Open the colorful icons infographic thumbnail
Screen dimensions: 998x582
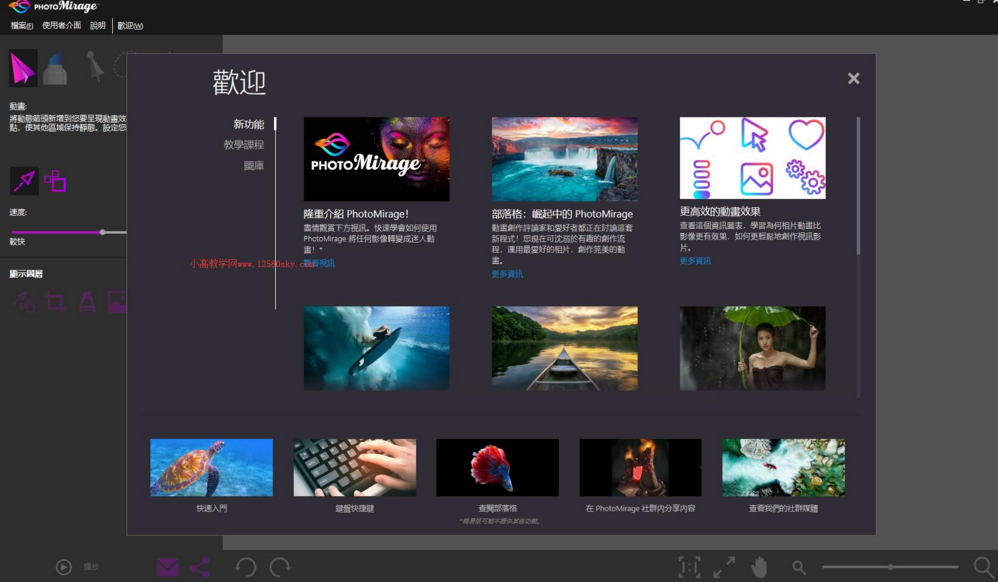752,158
